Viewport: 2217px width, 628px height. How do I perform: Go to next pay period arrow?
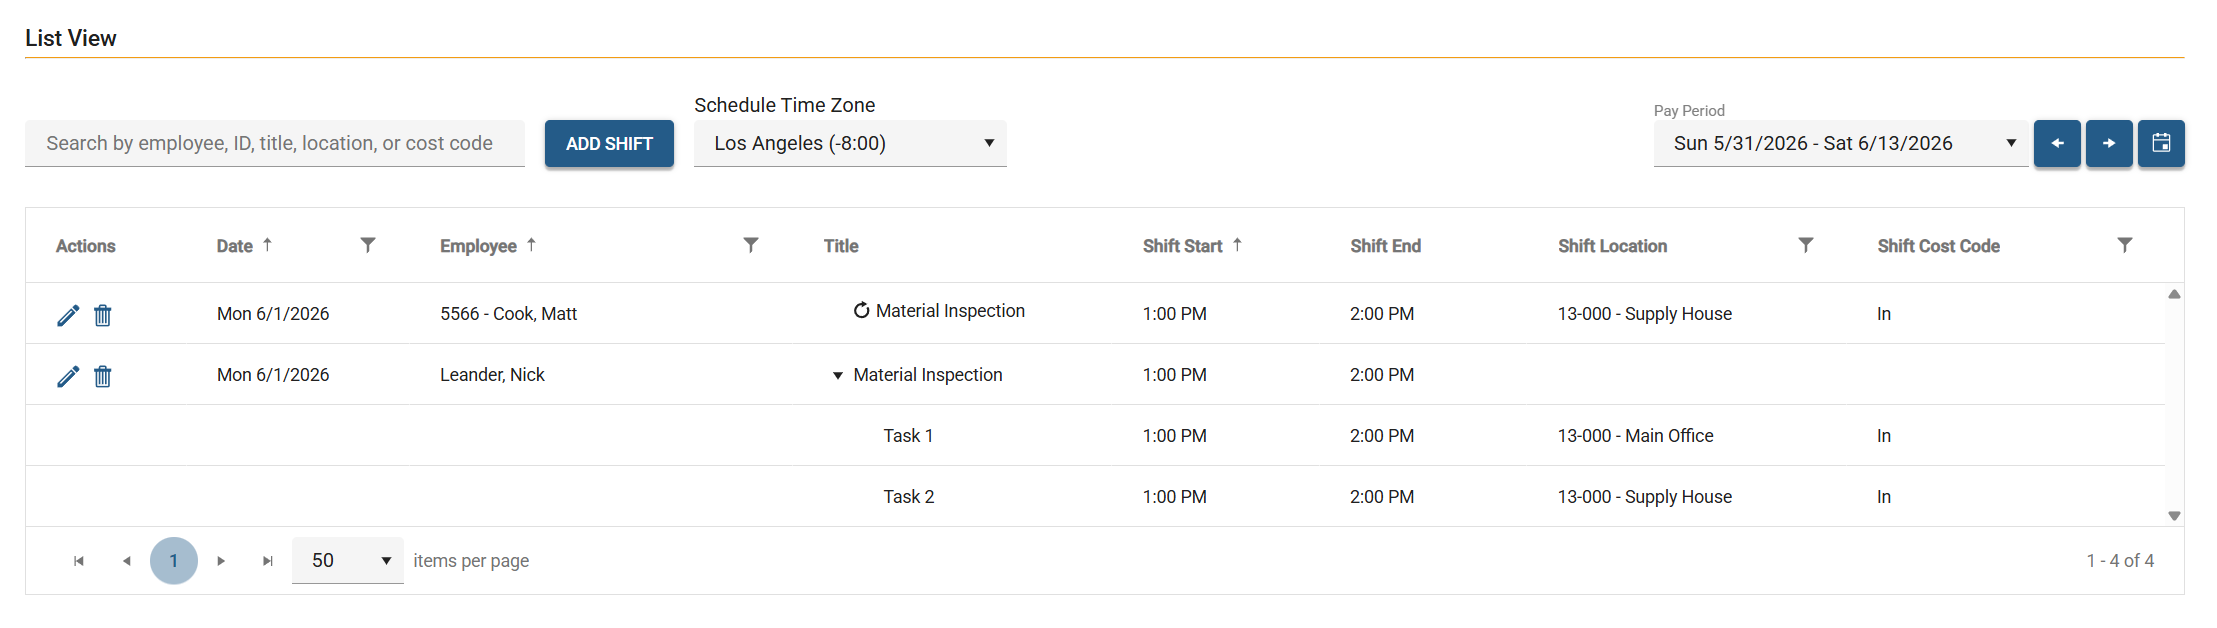coord(2109,143)
